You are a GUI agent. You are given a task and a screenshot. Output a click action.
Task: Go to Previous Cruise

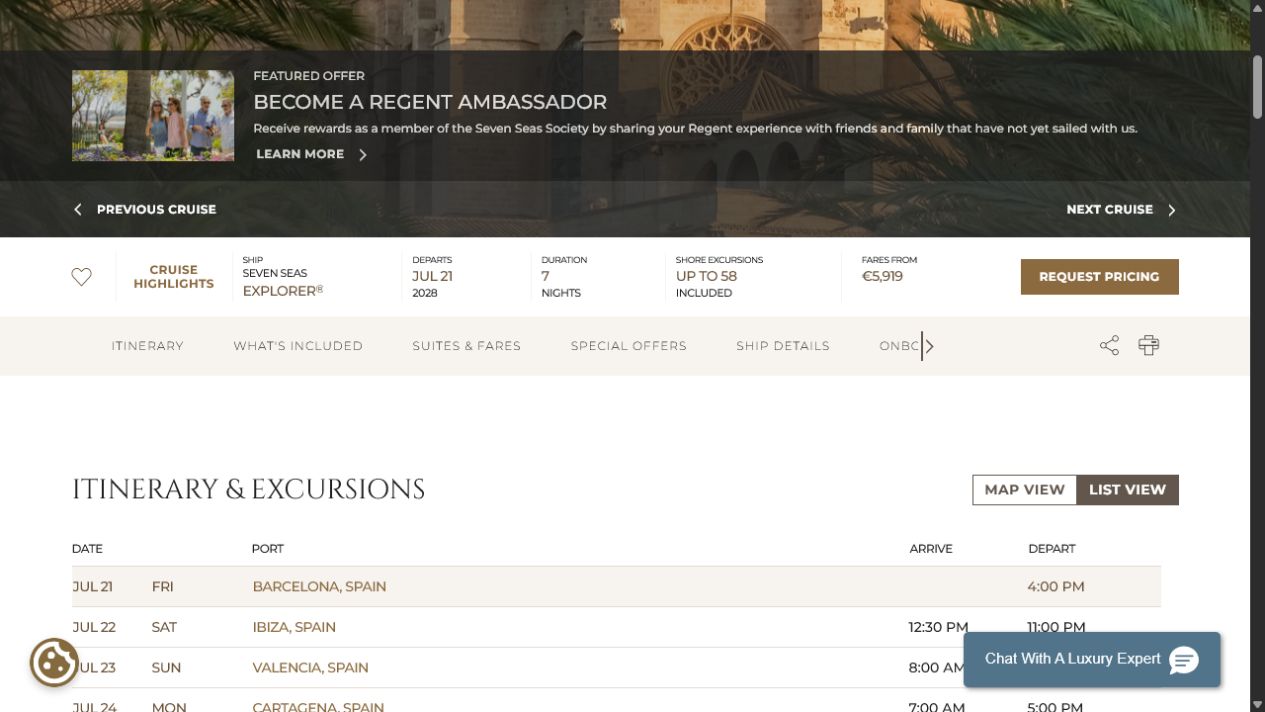pos(156,209)
